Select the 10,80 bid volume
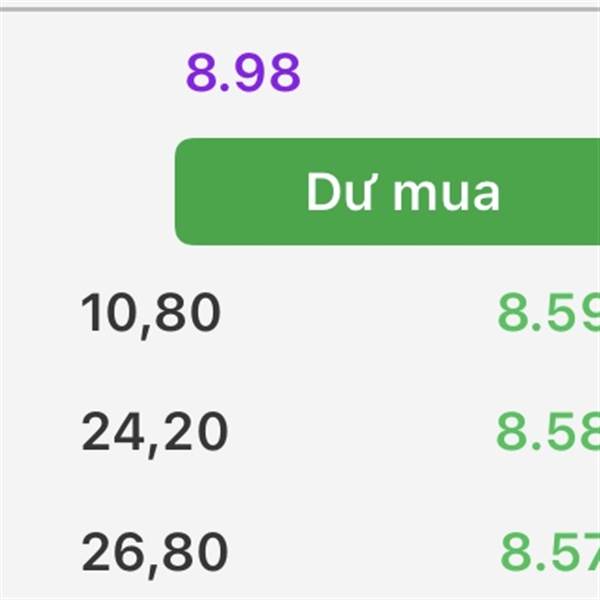 pyautogui.click(x=151, y=315)
